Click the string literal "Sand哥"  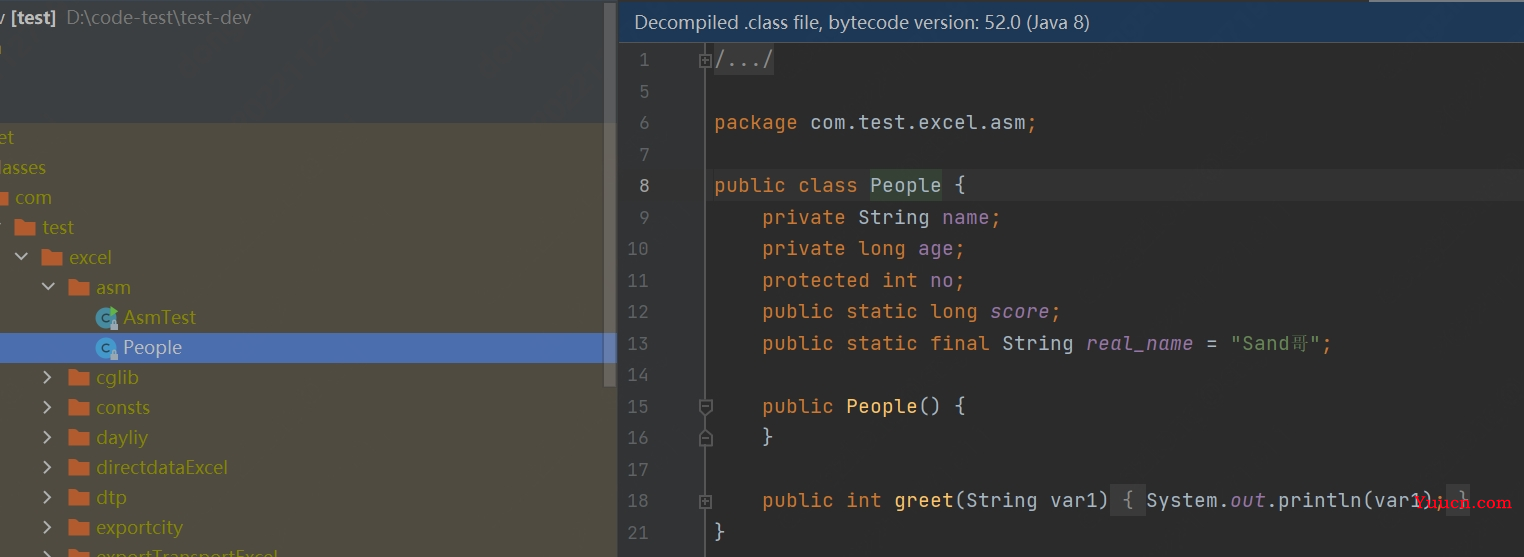(x=1275, y=344)
